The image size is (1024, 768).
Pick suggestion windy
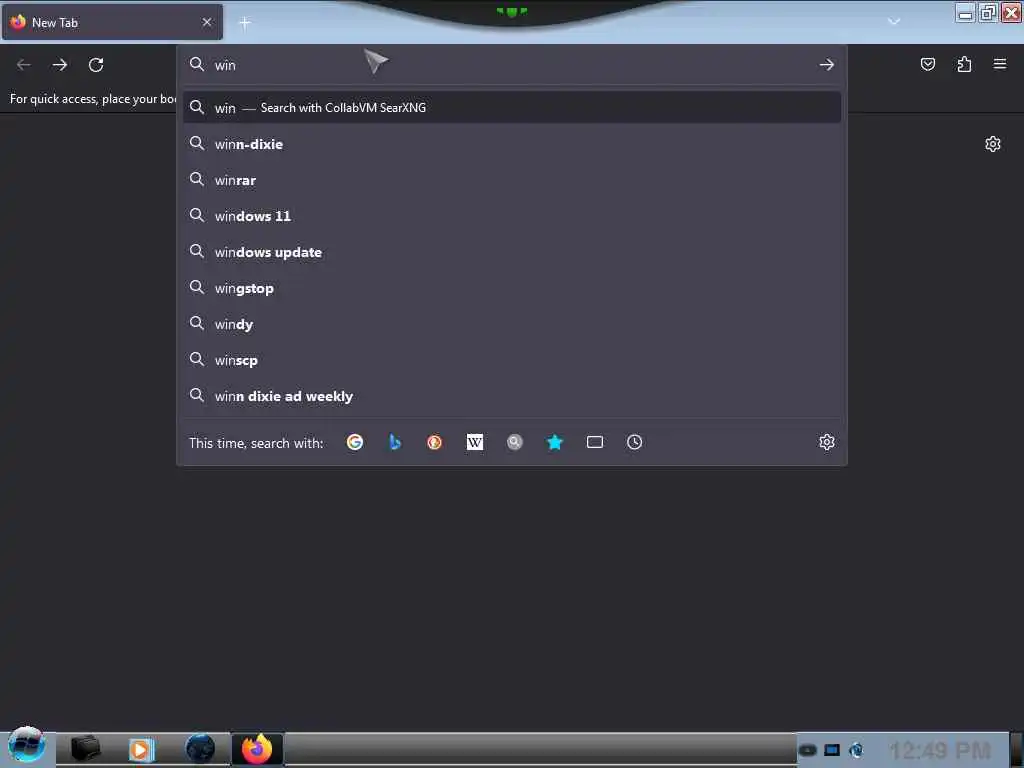point(512,324)
